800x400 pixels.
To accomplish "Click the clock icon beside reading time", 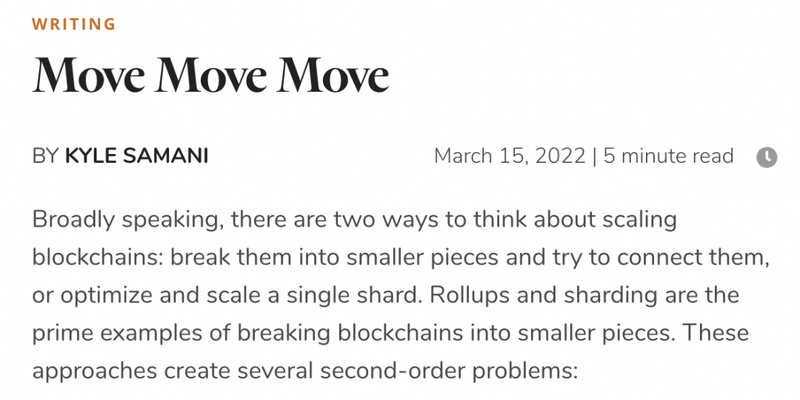I will pos(766,157).
